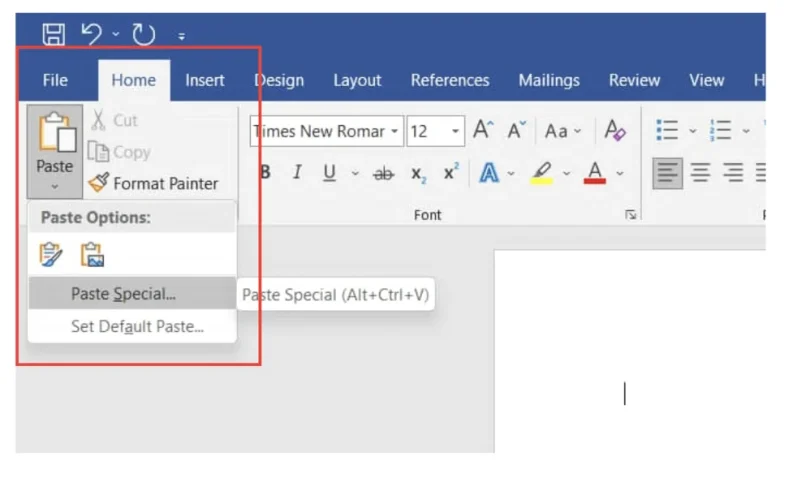Switch to the Insert tab

(x=205, y=80)
